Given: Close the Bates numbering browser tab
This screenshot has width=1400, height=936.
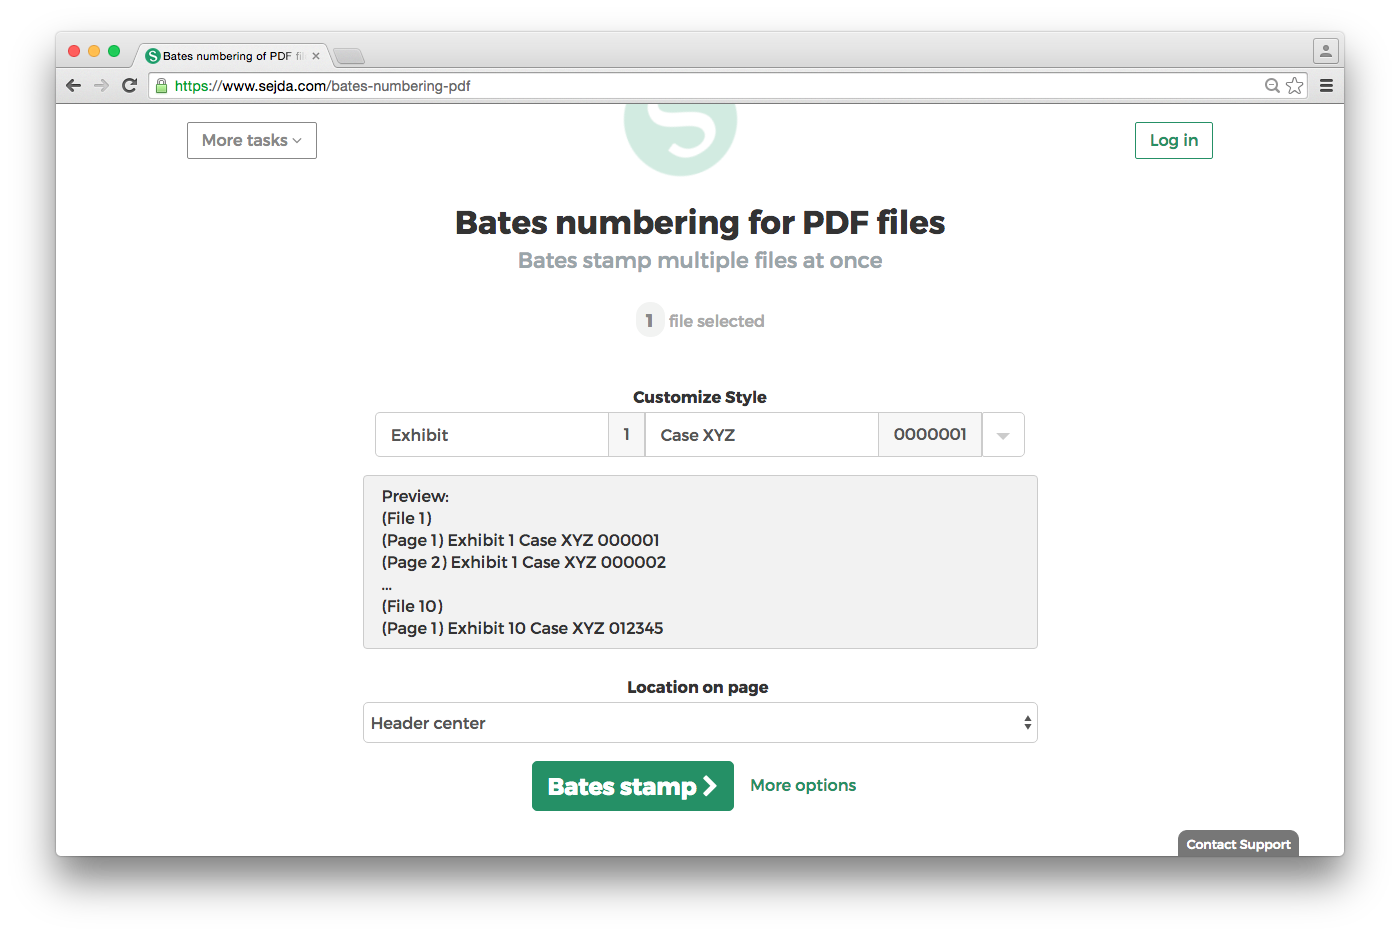Looking at the screenshot, I should [316, 56].
